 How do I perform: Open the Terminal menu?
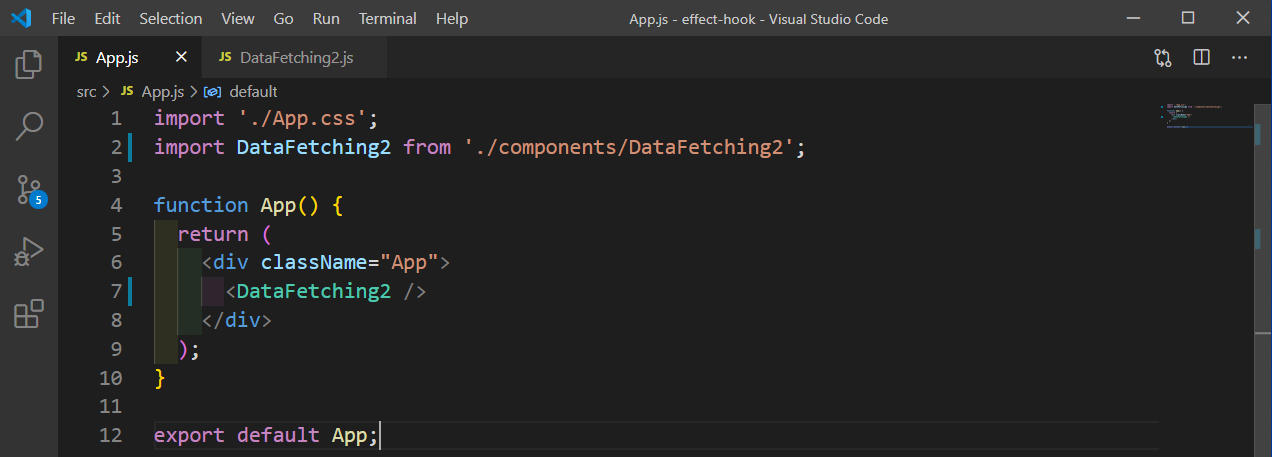[x=389, y=18]
